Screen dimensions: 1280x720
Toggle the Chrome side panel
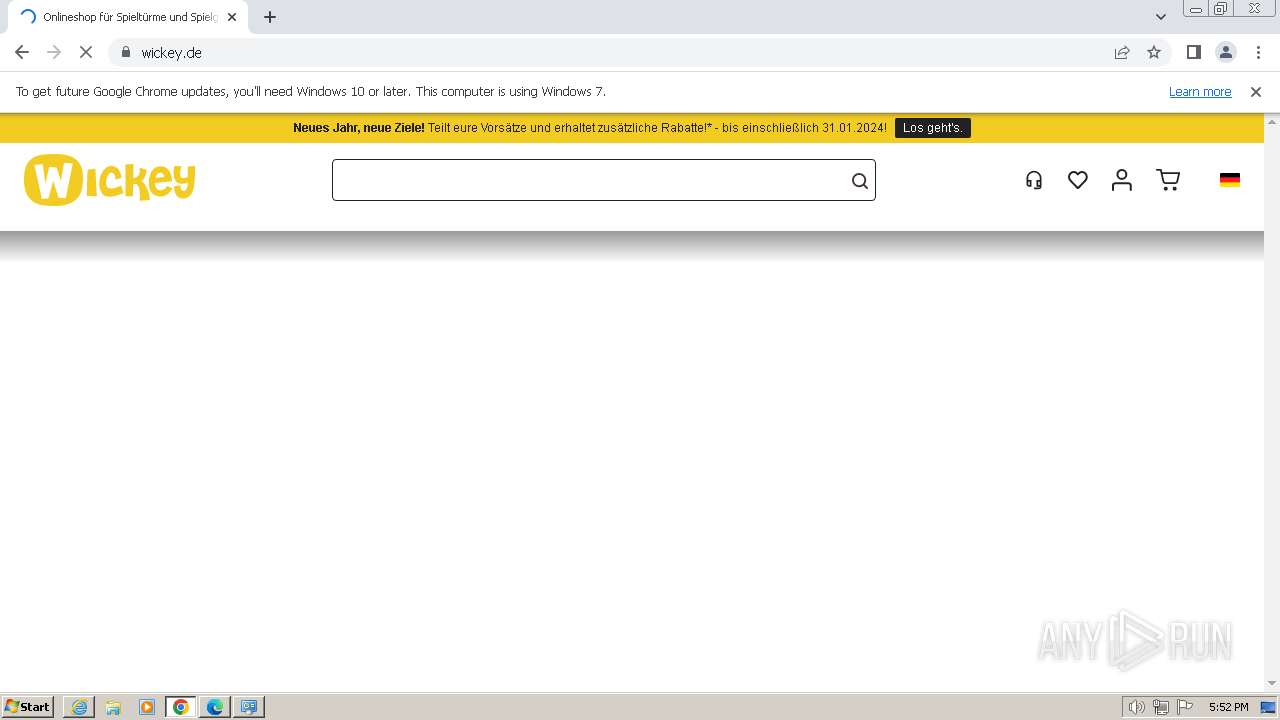pyautogui.click(x=1193, y=52)
